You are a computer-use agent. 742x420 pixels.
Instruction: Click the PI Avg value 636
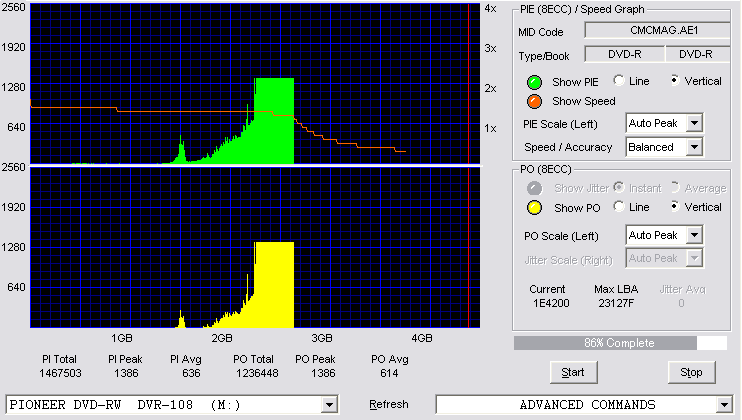(x=191, y=373)
